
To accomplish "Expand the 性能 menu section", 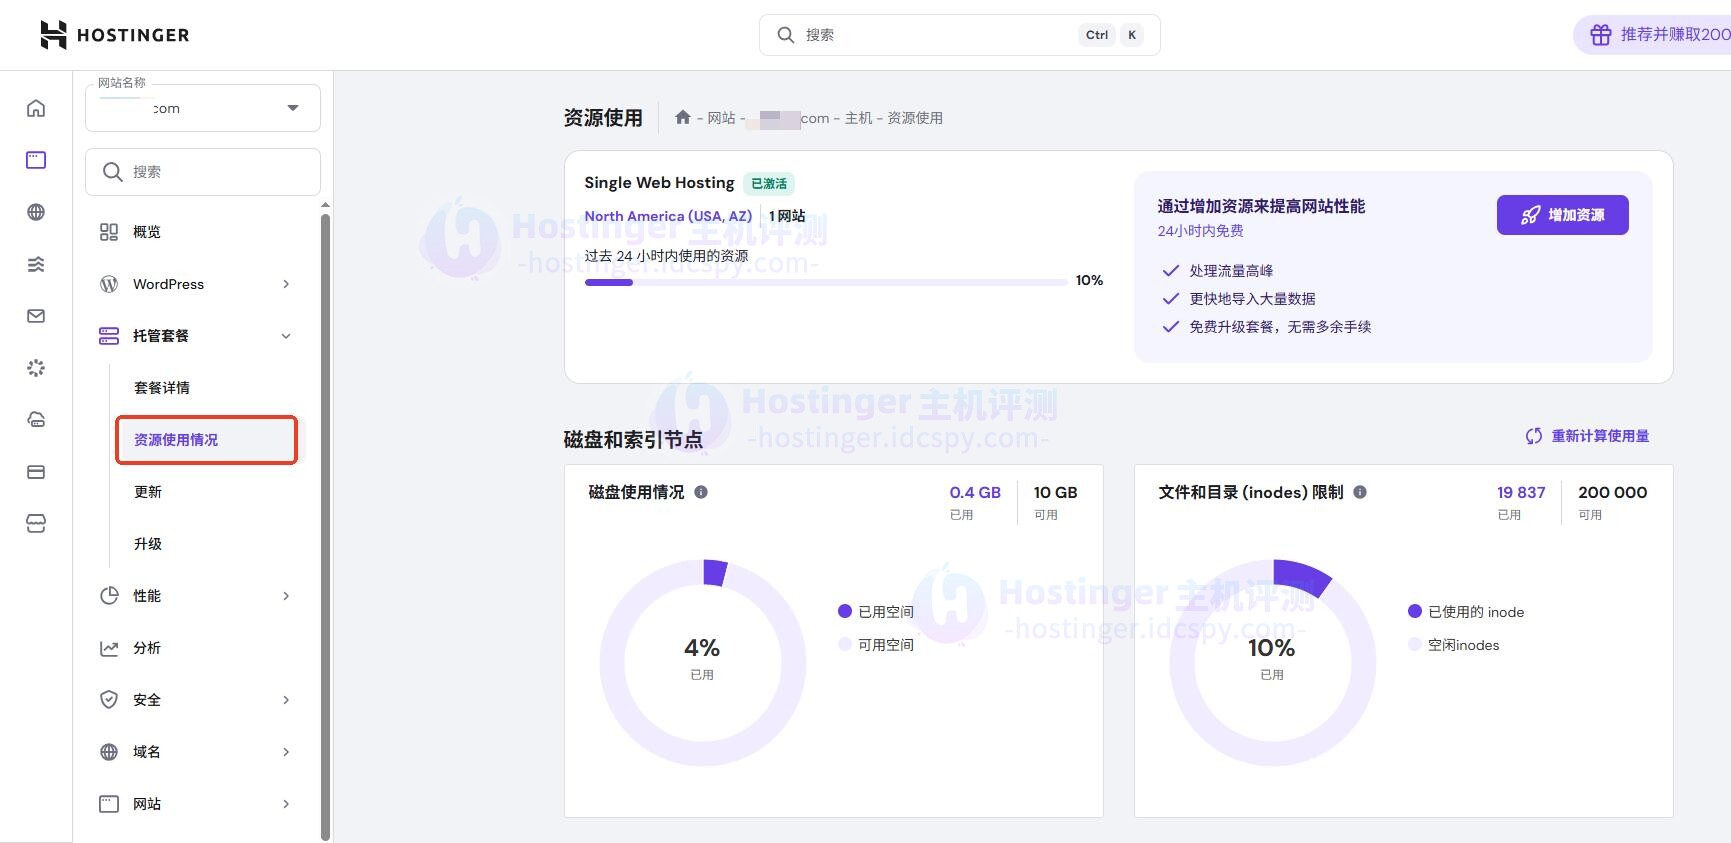I will pyautogui.click(x=285, y=596).
